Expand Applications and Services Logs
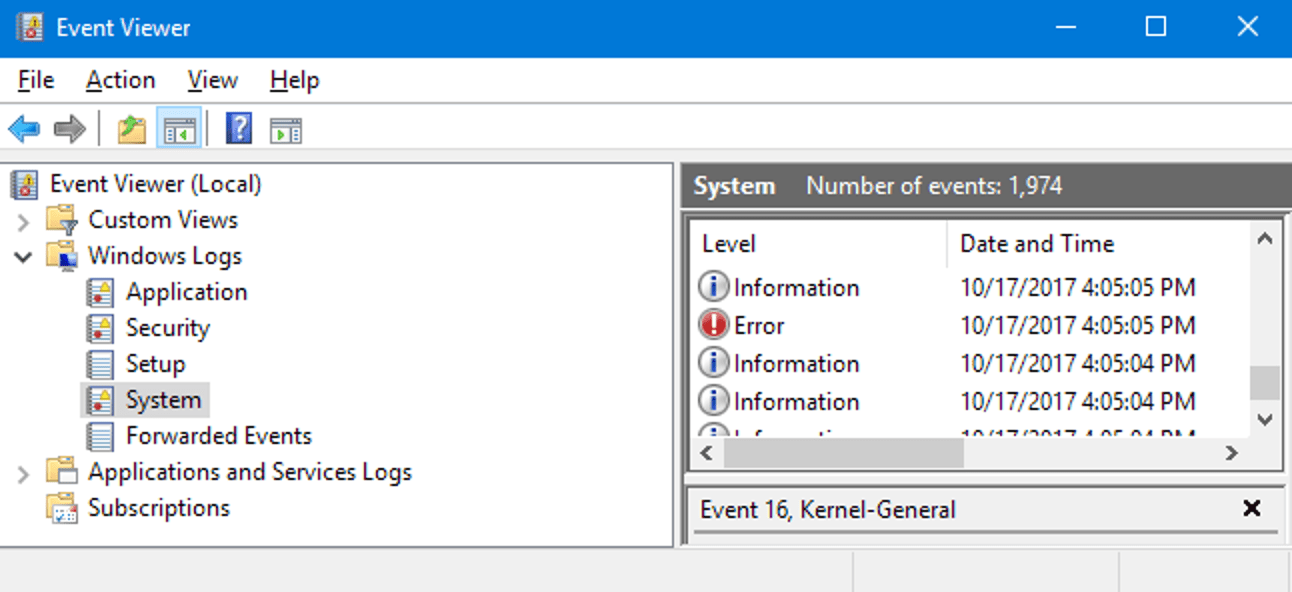Viewport: 1292px width, 592px height. click(x=22, y=471)
